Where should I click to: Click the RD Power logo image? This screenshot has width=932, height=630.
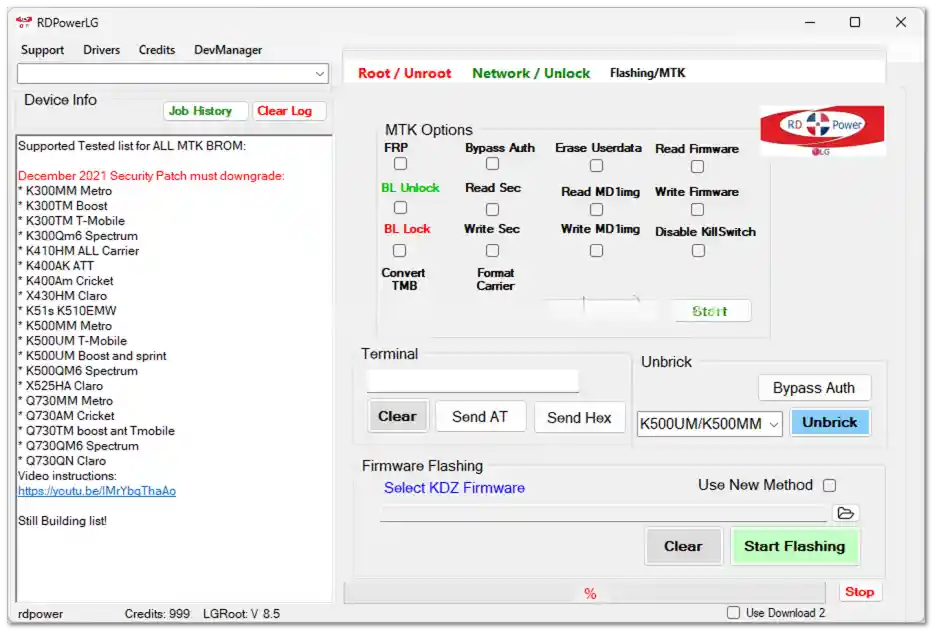pyautogui.click(x=822, y=131)
